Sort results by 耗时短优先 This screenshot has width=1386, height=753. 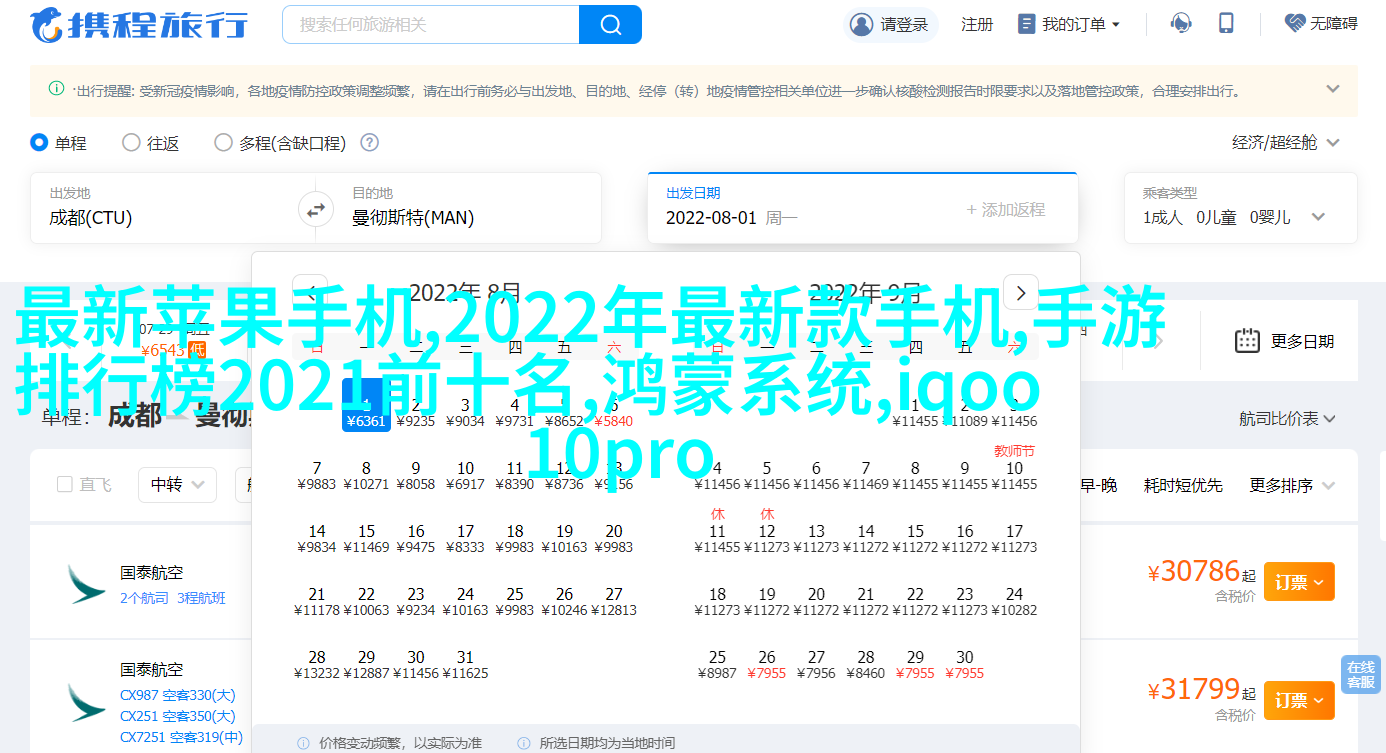[x=1183, y=485]
